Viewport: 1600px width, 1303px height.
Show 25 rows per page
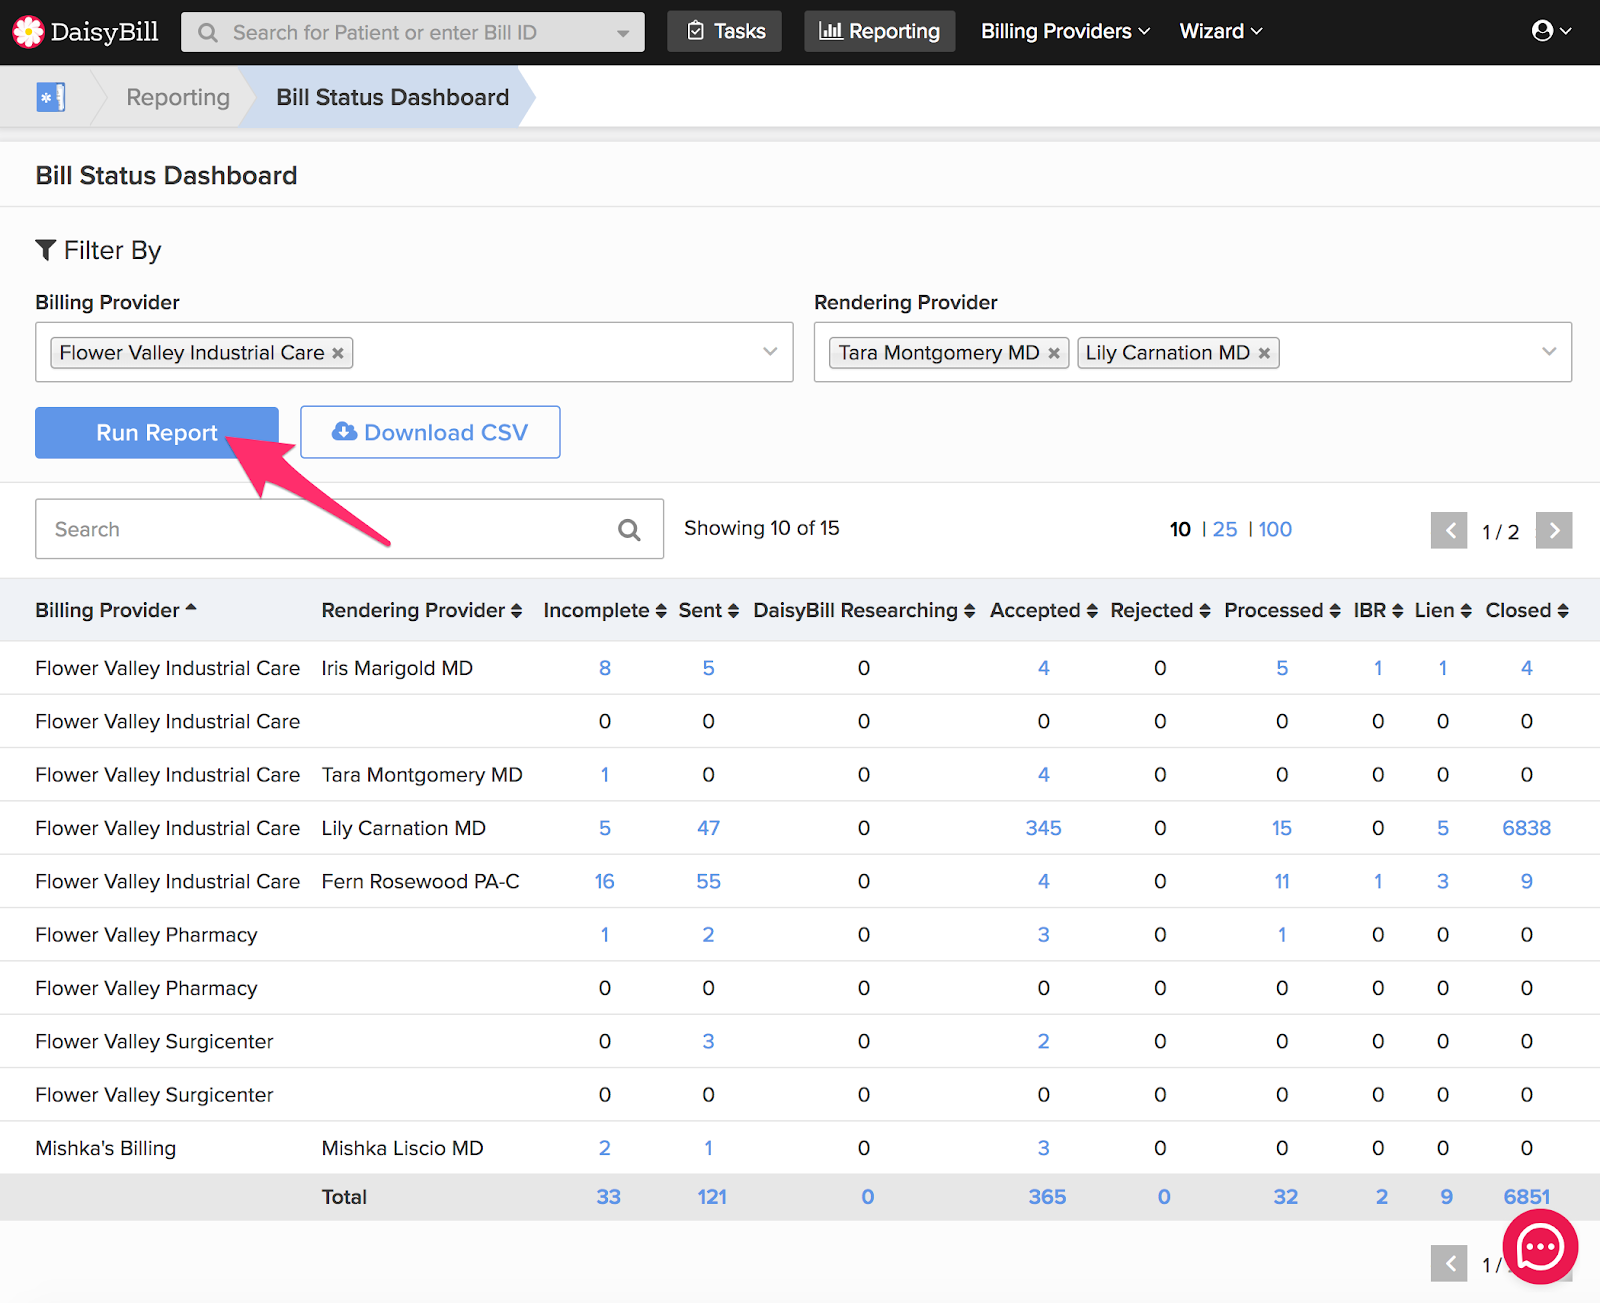coord(1225,529)
